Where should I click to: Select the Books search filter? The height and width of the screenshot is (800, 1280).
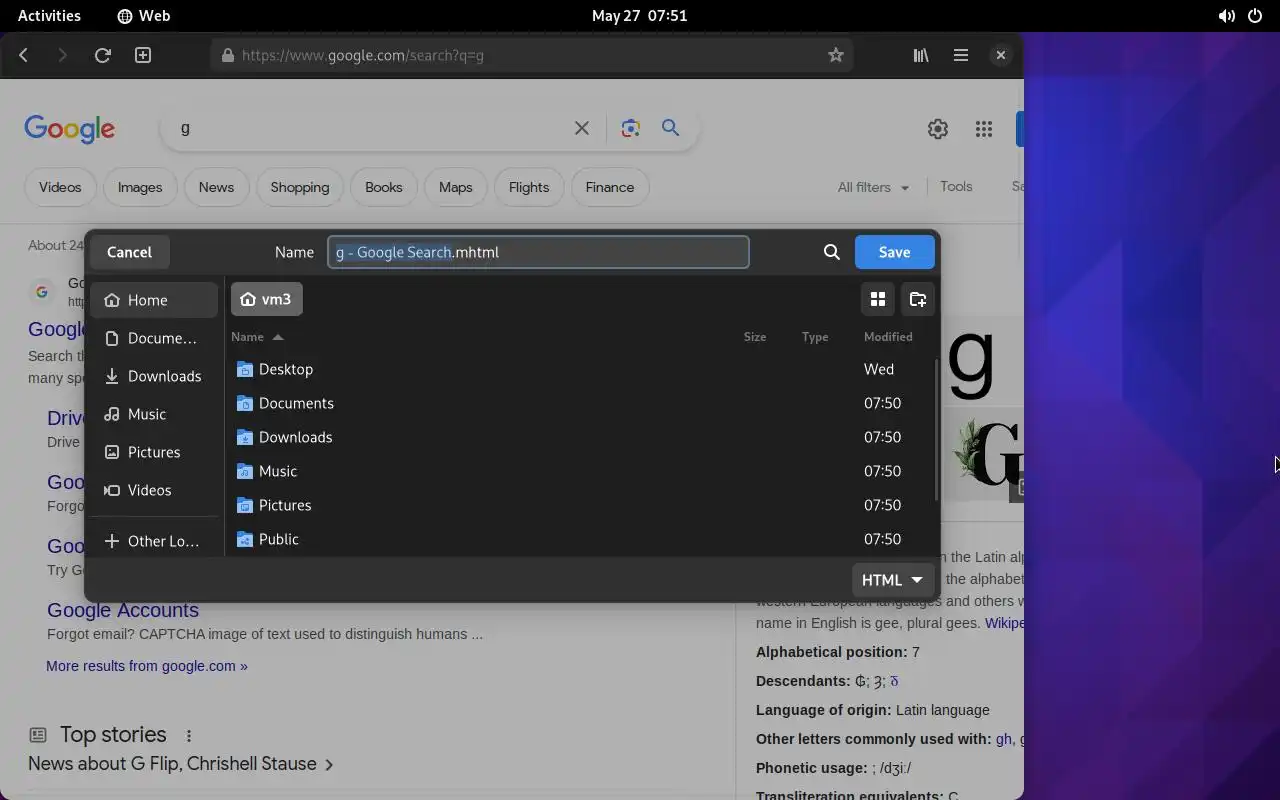tap(384, 187)
